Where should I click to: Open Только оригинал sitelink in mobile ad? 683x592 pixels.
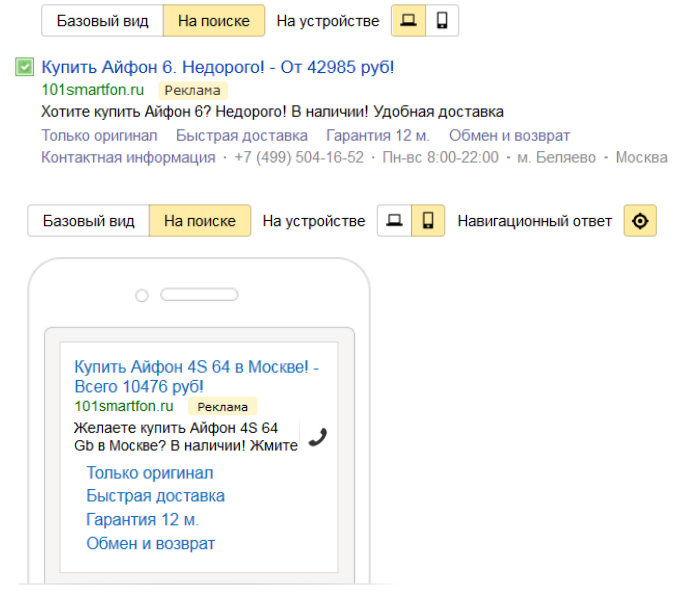[x=150, y=473]
